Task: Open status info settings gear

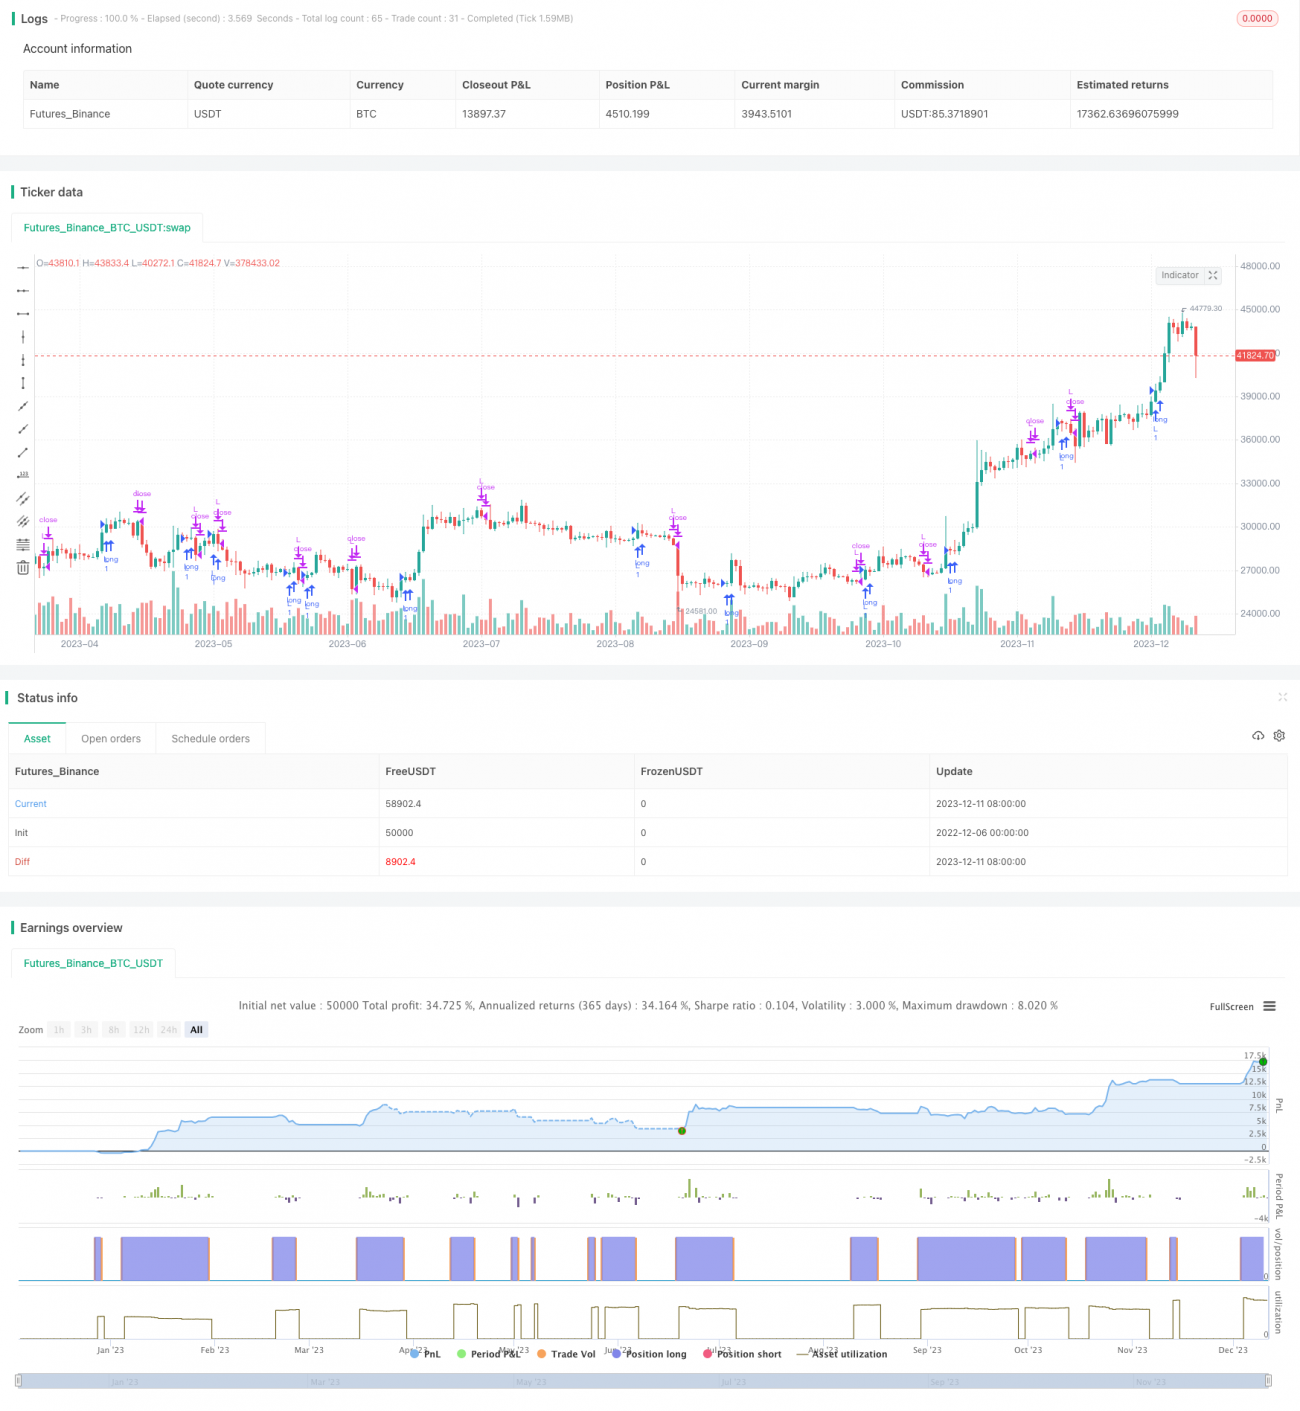Action: click(1279, 735)
